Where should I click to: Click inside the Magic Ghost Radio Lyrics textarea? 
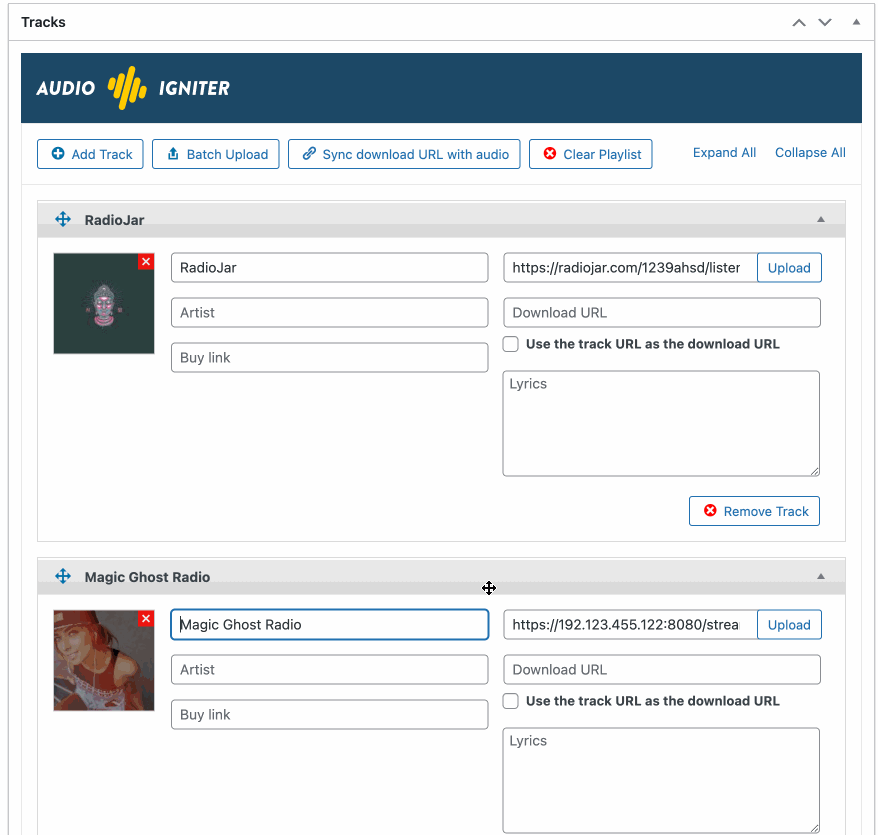[661, 780]
